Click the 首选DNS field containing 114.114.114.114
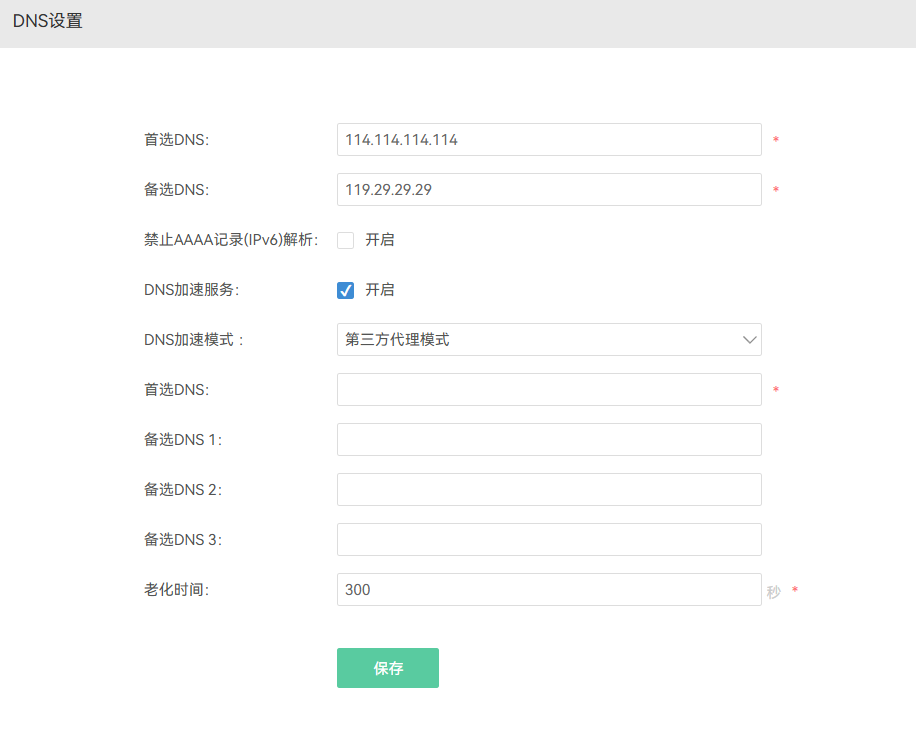Image resolution: width=916 pixels, height=735 pixels. click(x=549, y=140)
